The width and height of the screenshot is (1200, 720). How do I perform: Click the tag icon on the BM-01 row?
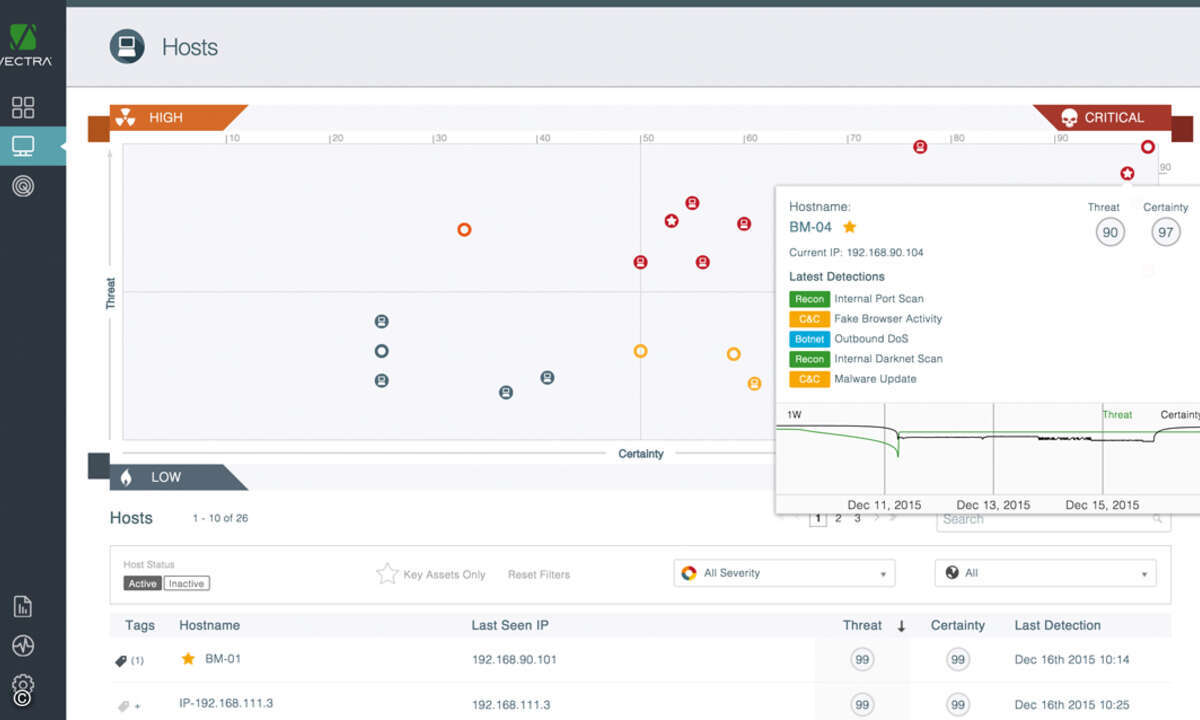122,660
